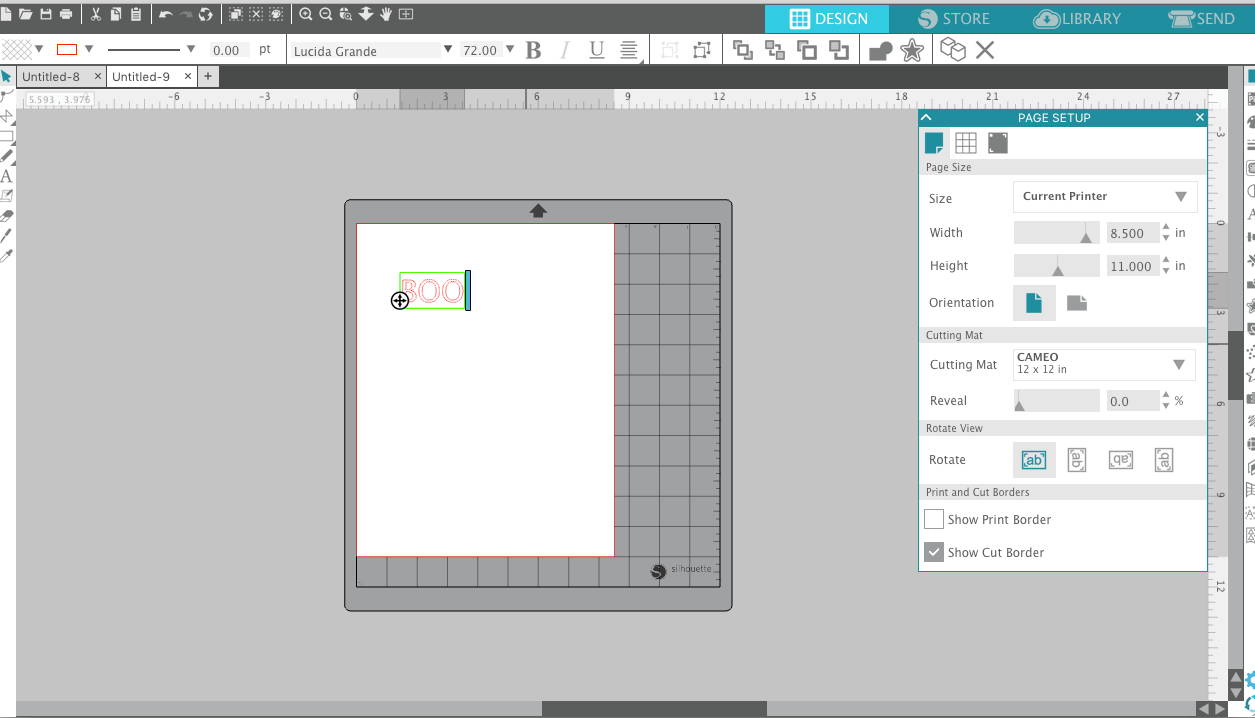Select the Eraser tool
This screenshot has height=718, width=1255.
point(6,216)
